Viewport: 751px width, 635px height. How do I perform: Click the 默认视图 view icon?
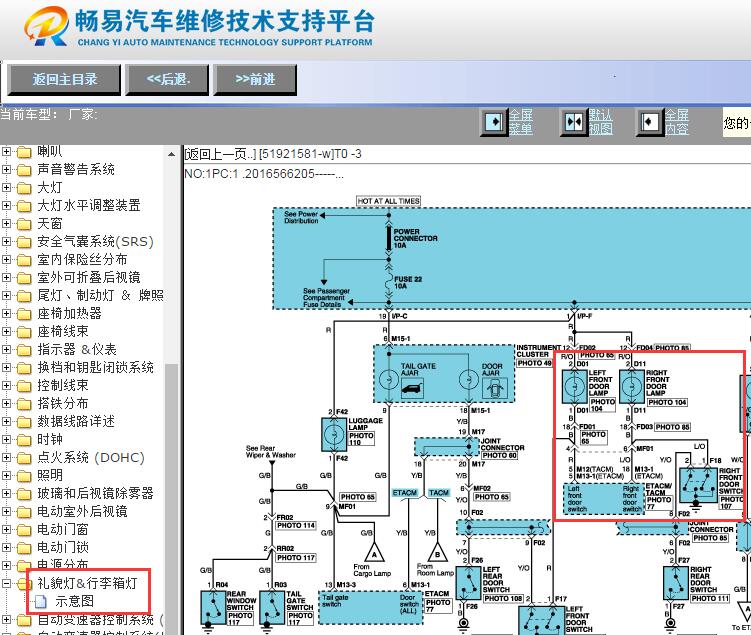tap(574, 122)
